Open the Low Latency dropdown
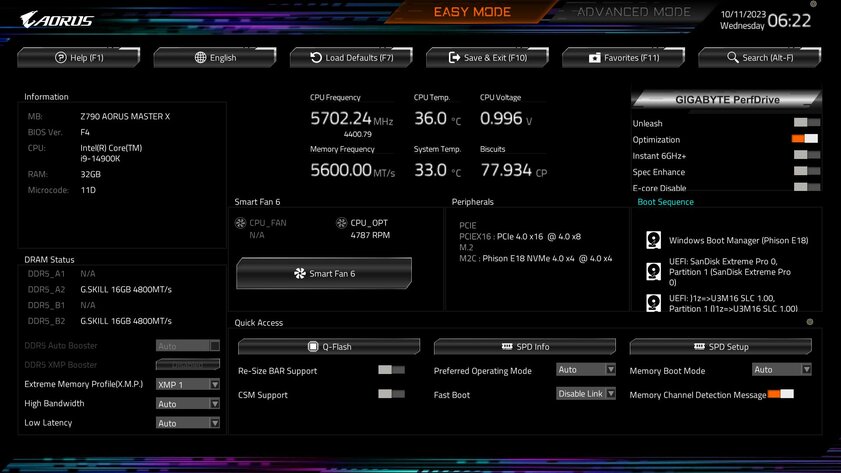This screenshot has height=473, width=841. point(188,423)
